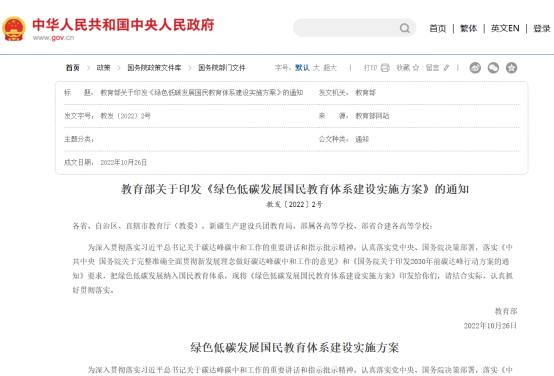Open 国务院政策文件库 breadcrumb link
Screen dimensions: 554x376
[x=154, y=67]
